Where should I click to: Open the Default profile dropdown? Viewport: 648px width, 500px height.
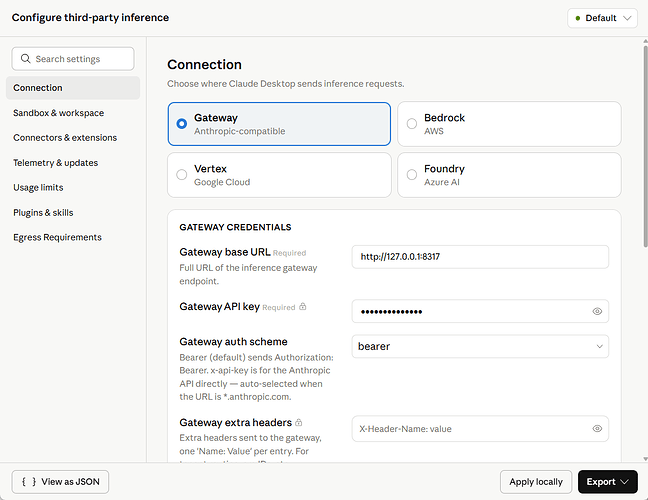click(603, 18)
